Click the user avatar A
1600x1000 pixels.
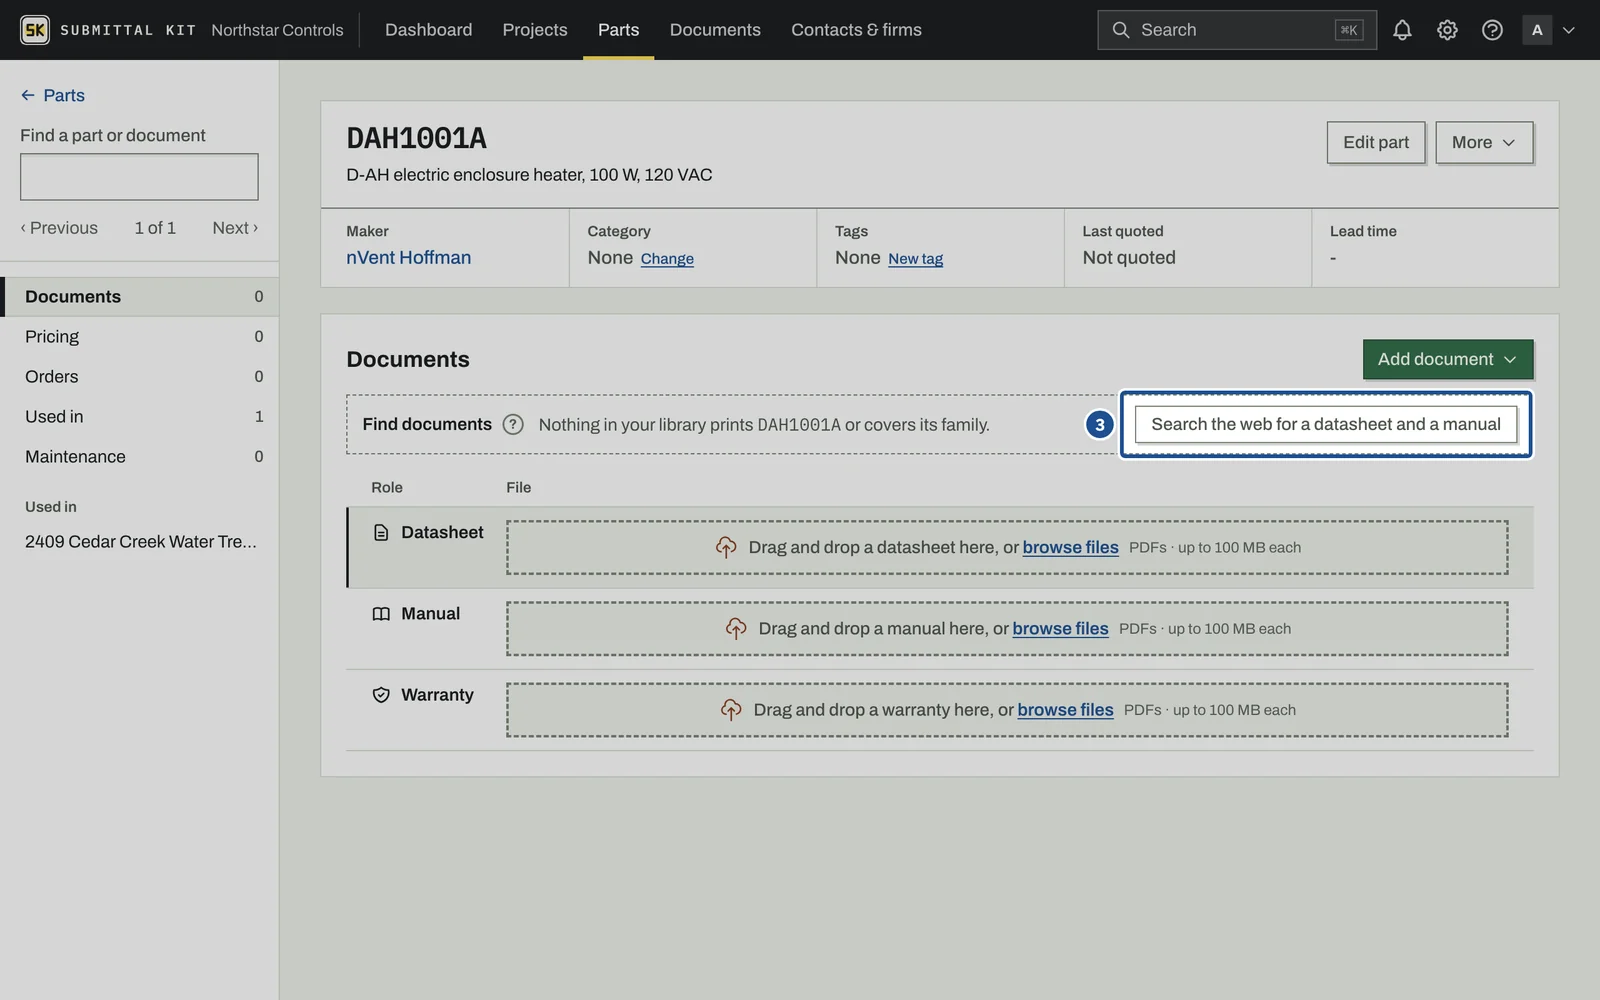point(1537,30)
